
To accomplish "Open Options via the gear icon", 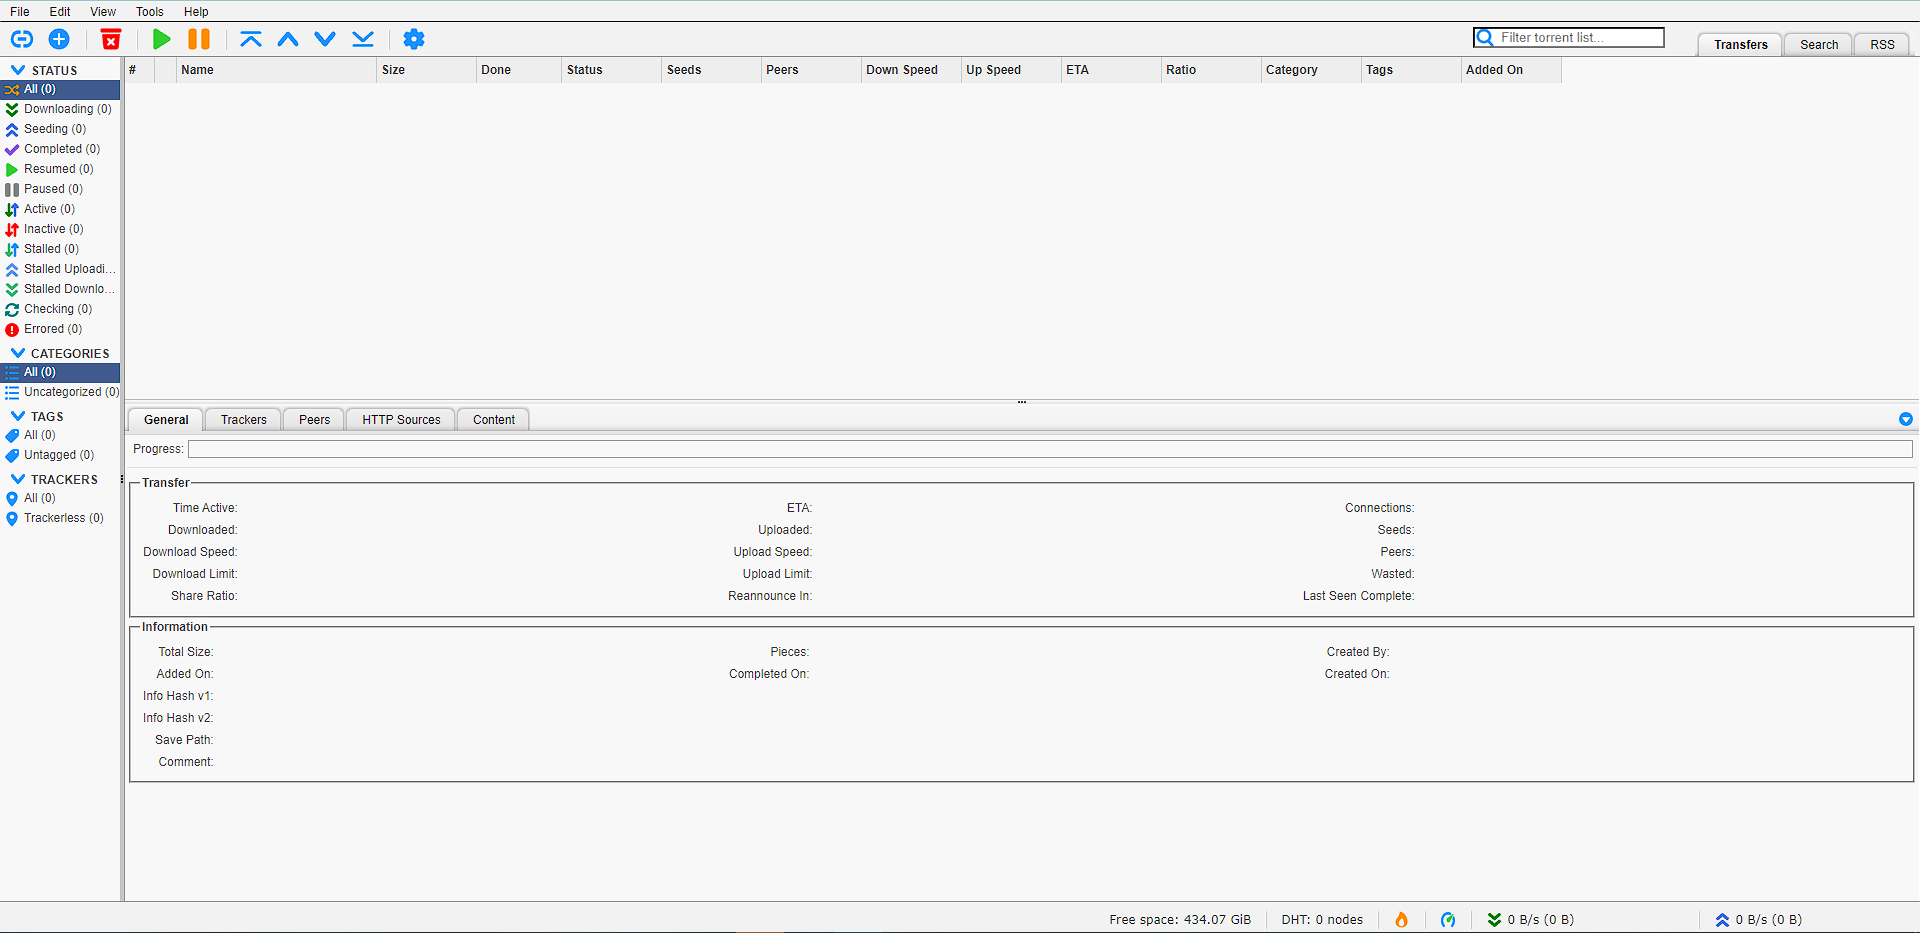I will click(x=414, y=39).
